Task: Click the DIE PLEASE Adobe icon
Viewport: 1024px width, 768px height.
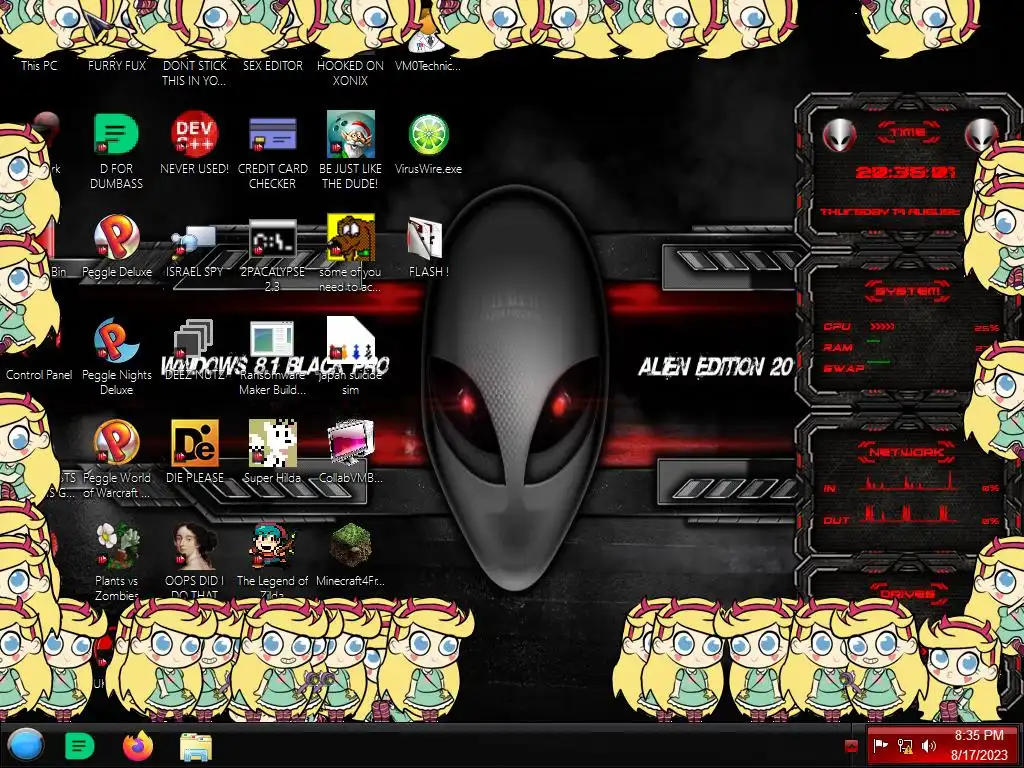Action: 195,443
